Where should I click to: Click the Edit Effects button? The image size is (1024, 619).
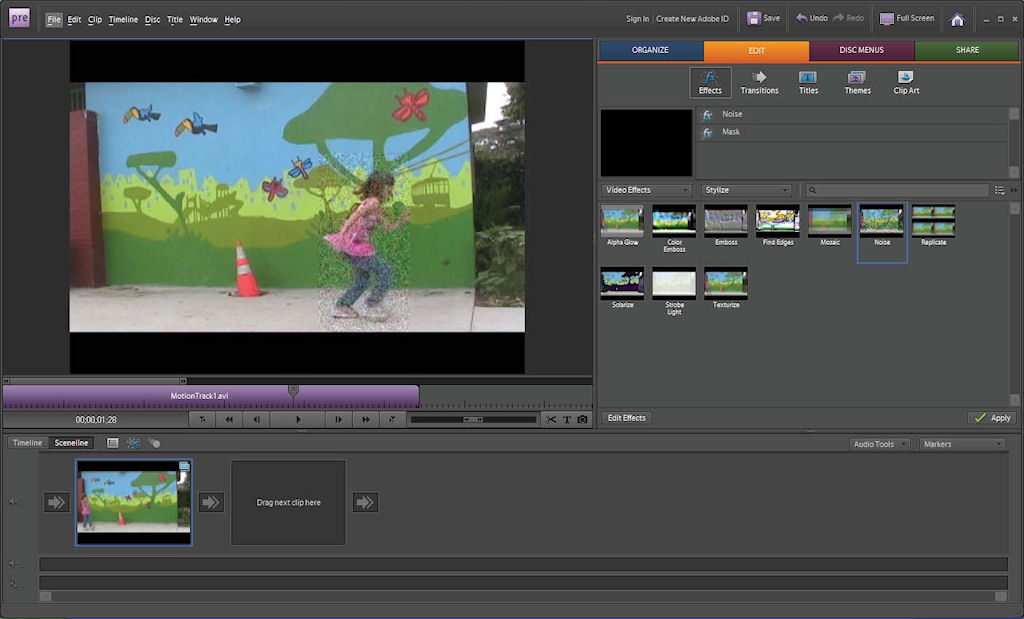pyautogui.click(x=627, y=418)
